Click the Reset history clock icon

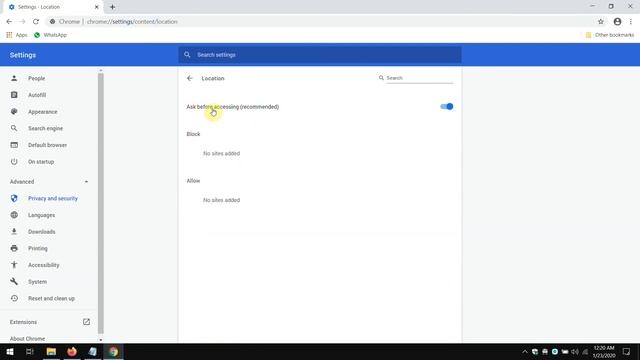14,298
